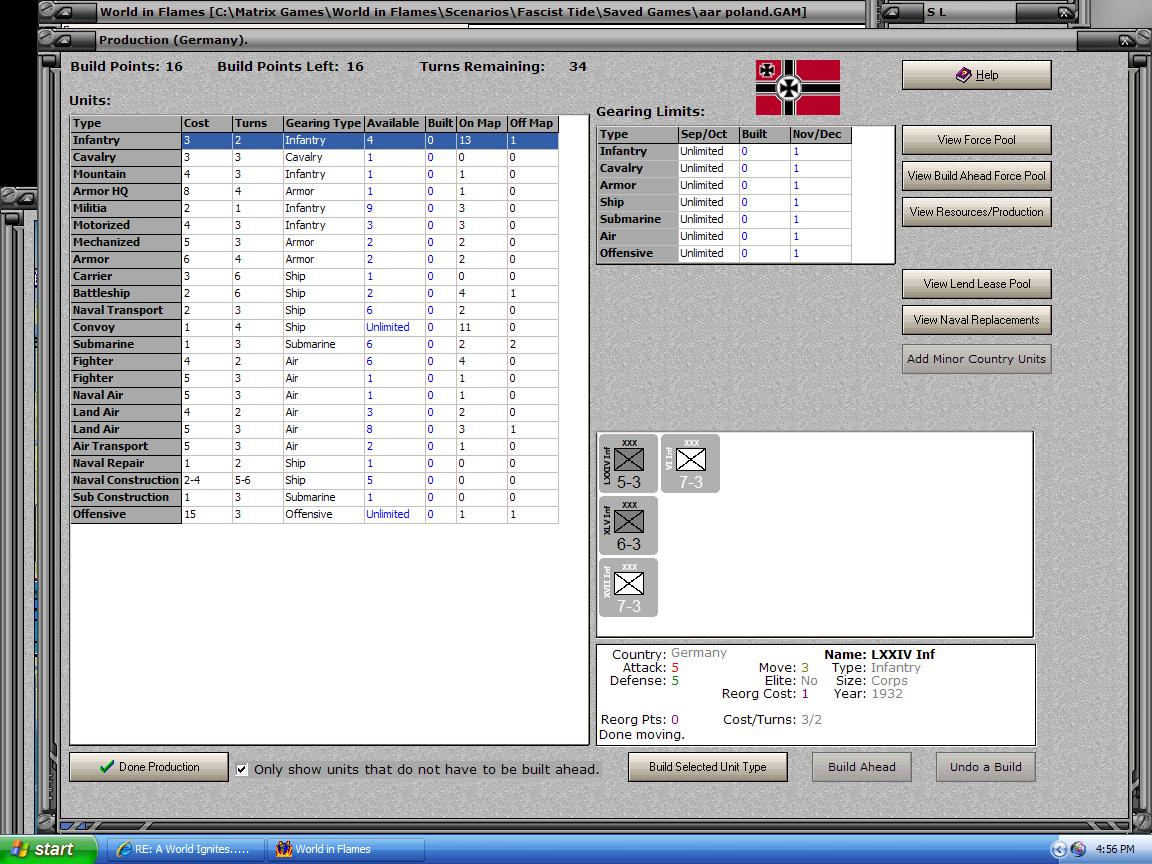The height and width of the screenshot is (864, 1152).
Task: Toggle only show units not built ahead
Action: coord(242,769)
